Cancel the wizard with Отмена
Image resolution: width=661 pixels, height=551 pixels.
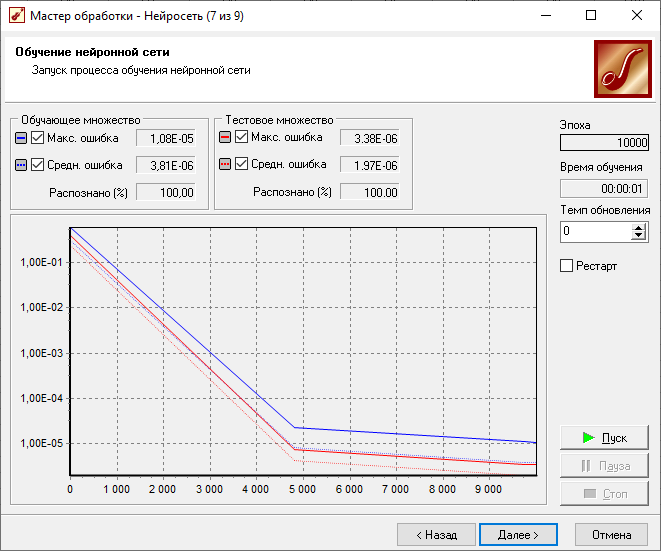[x=611, y=535]
